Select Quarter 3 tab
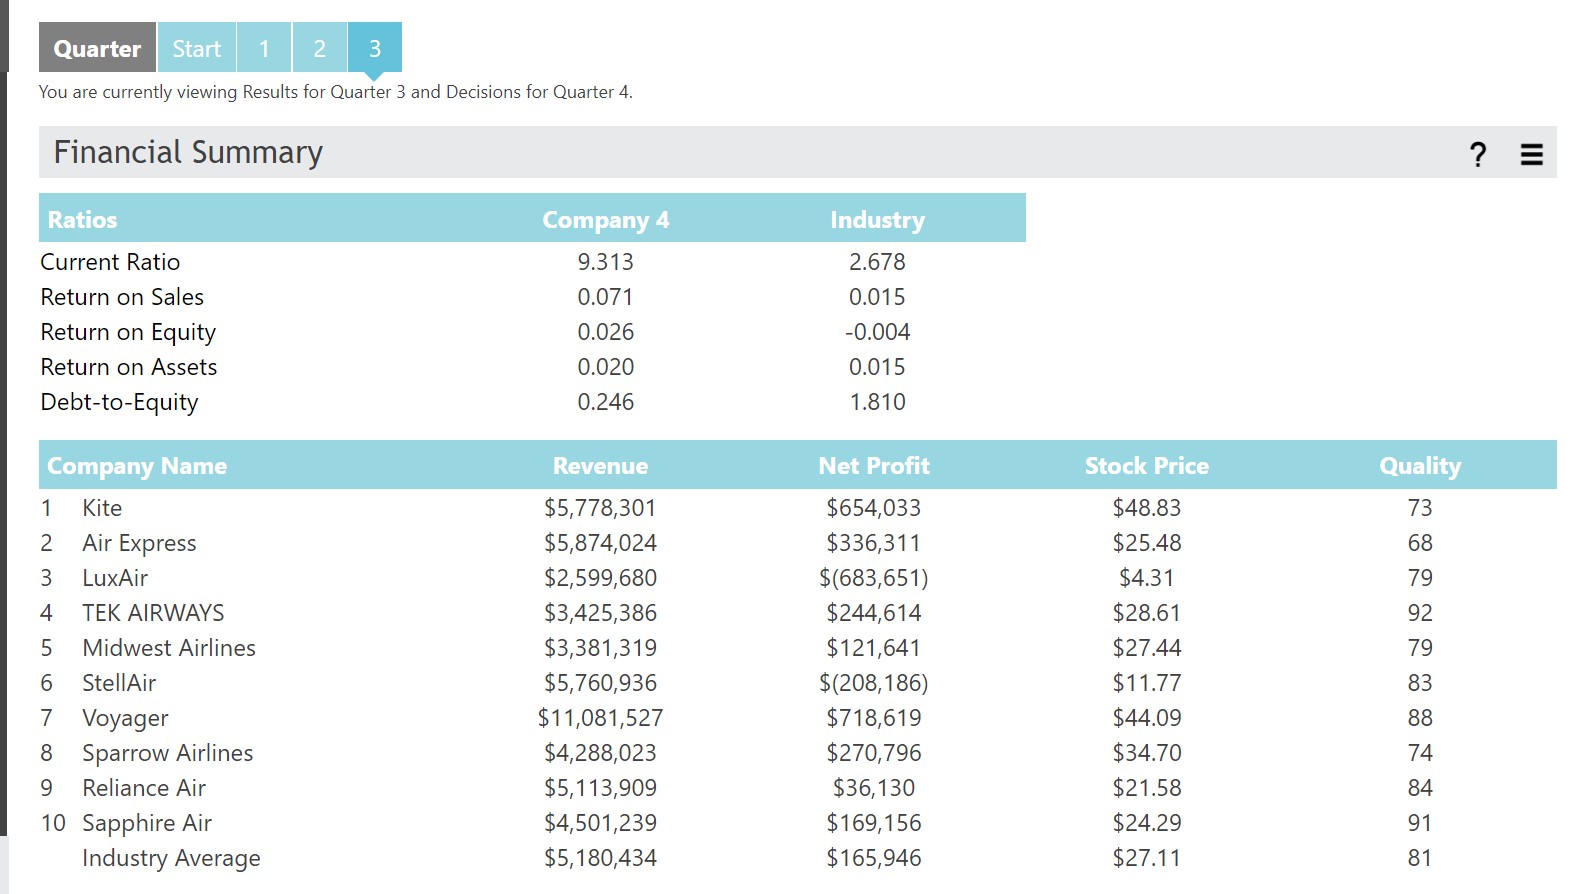This screenshot has height=894, width=1587. tap(375, 48)
